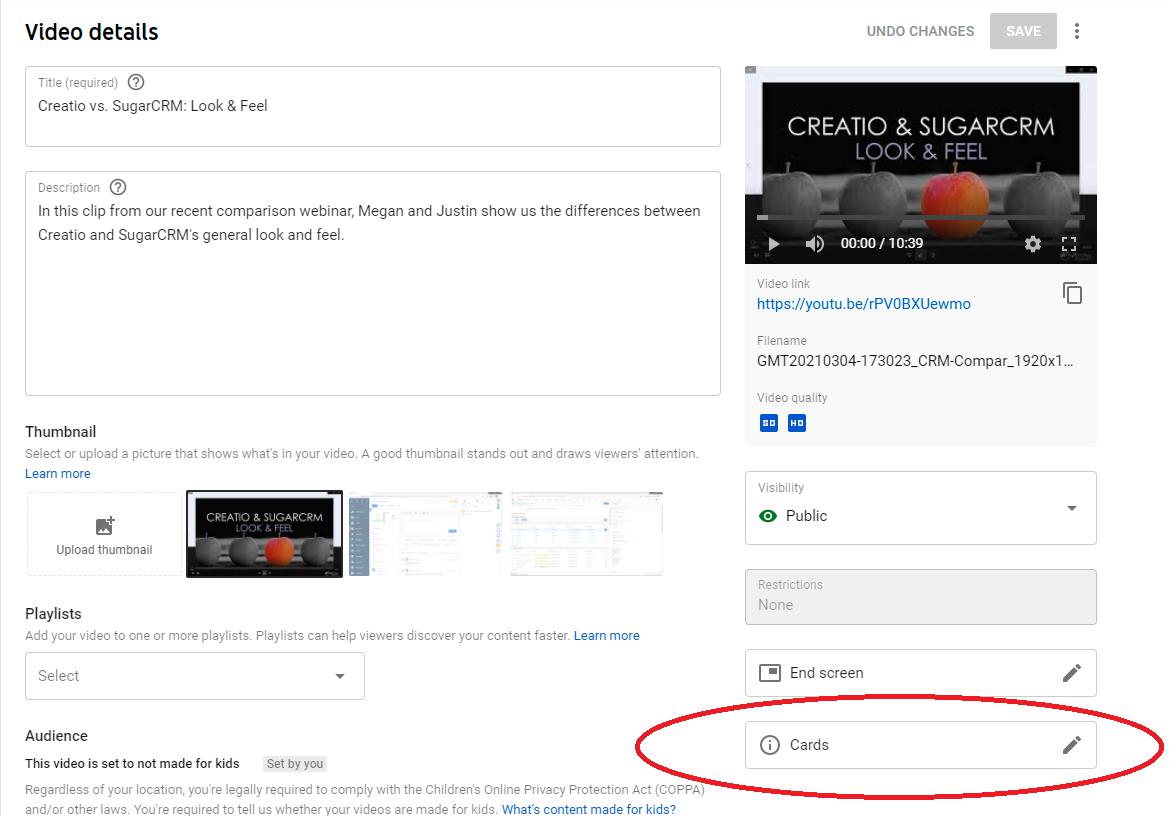This screenshot has height=816, width=1169.
Task: Open the Title help question mark
Action: tap(136, 82)
